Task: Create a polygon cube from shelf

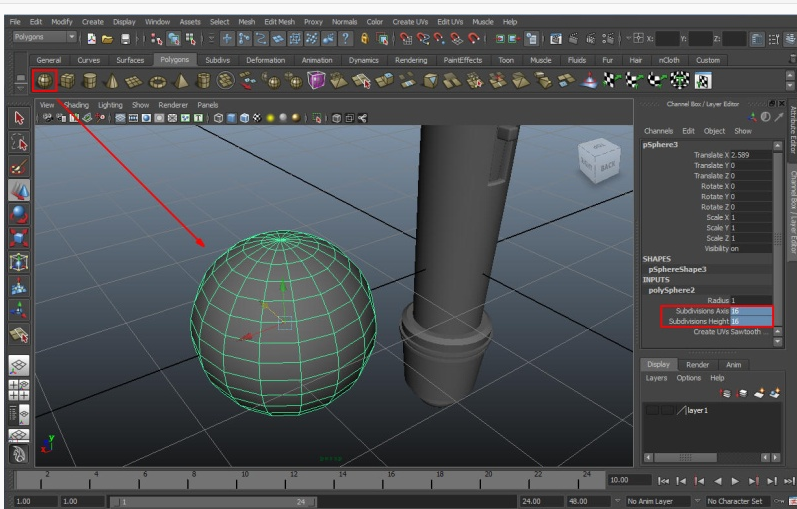Action: 68,81
